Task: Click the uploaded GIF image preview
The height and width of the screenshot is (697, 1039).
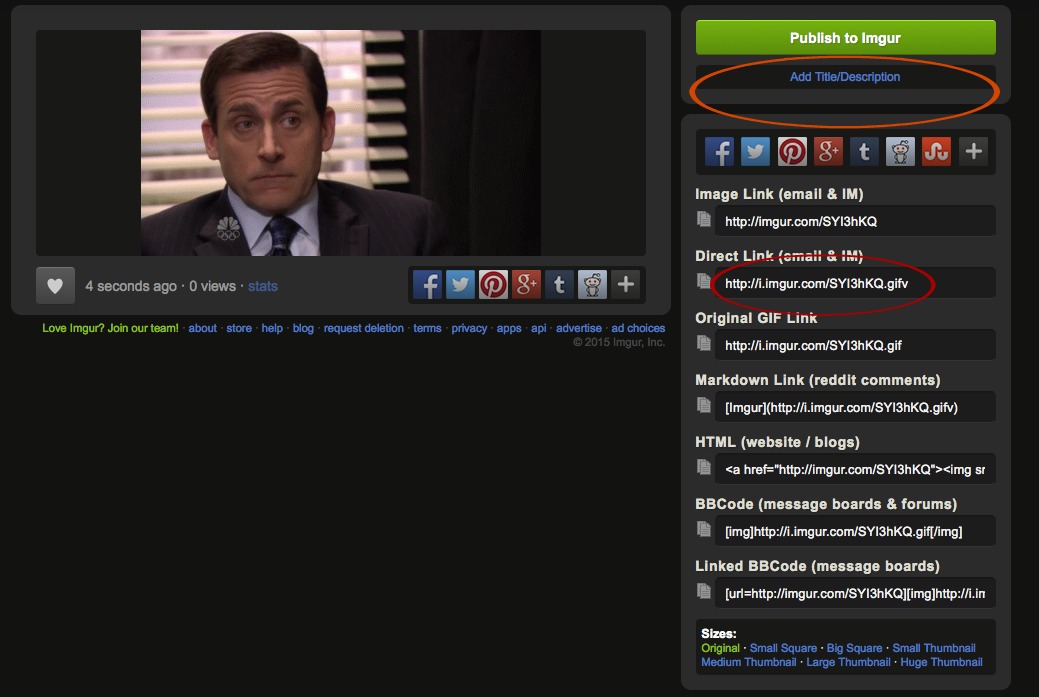Action: pyautogui.click(x=340, y=142)
